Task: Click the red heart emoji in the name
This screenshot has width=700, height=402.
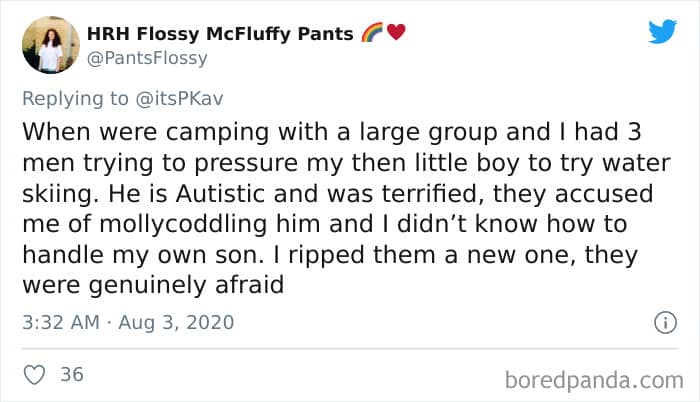Action: pyautogui.click(x=395, y=33)
